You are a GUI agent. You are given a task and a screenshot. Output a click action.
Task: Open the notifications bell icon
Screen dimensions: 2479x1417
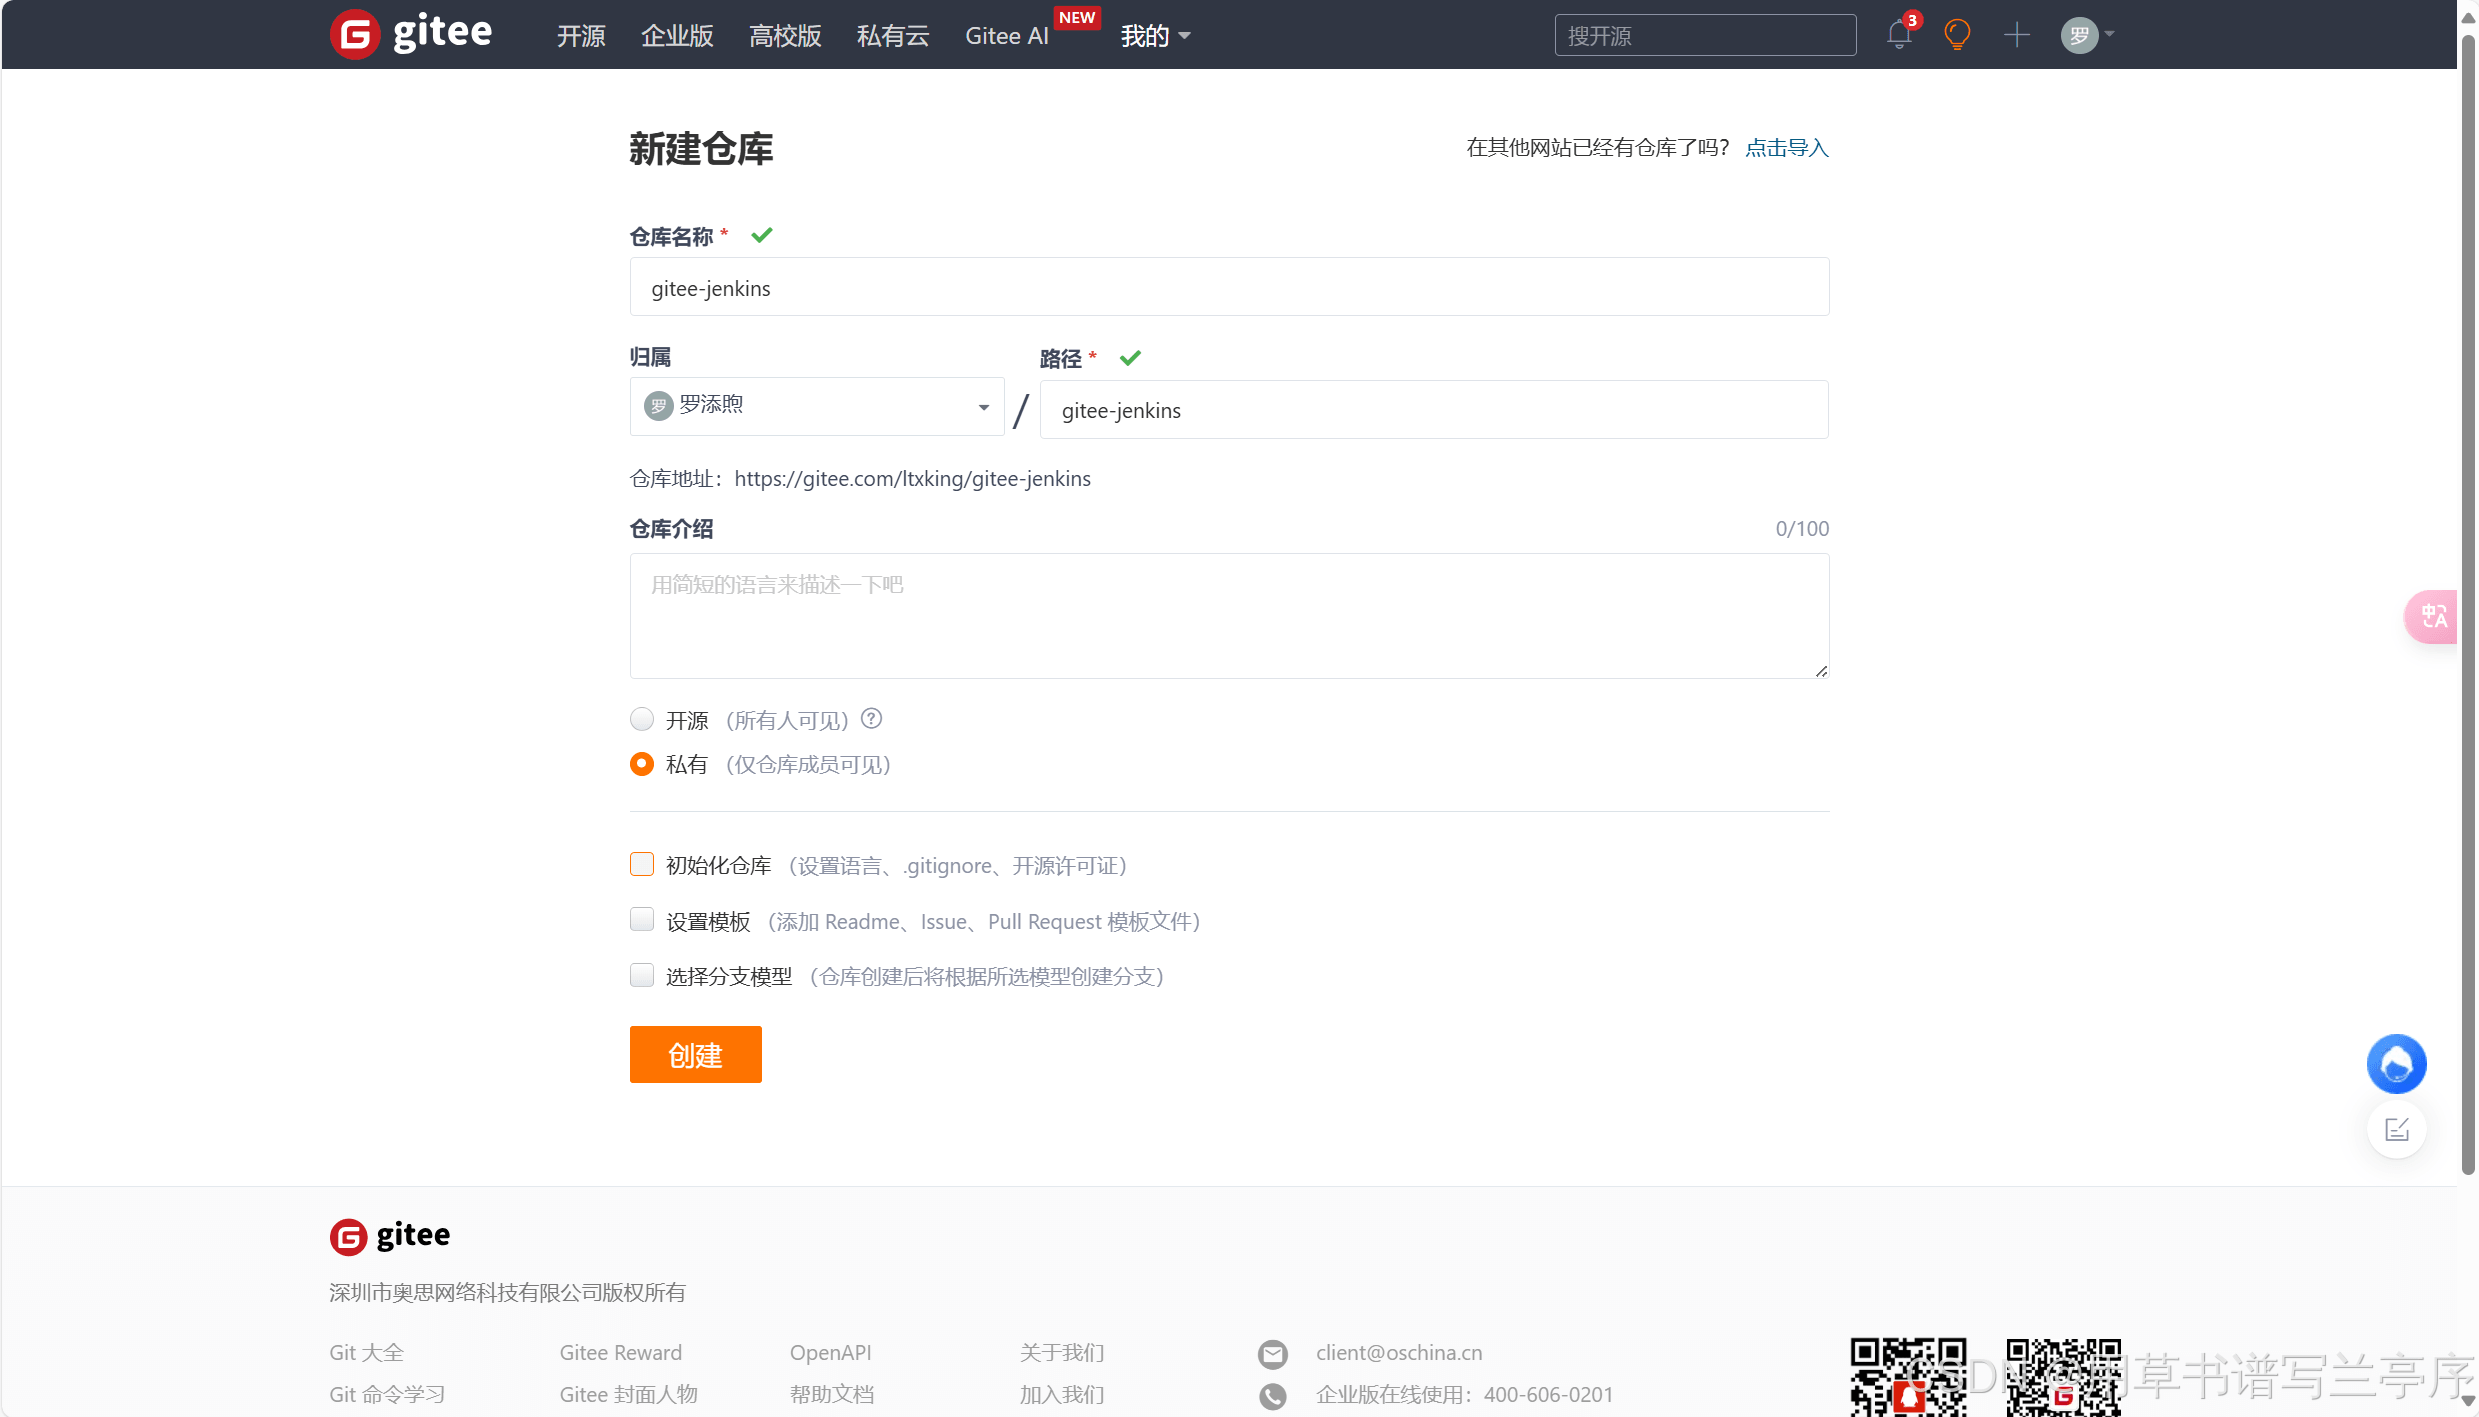point(1899,34)
